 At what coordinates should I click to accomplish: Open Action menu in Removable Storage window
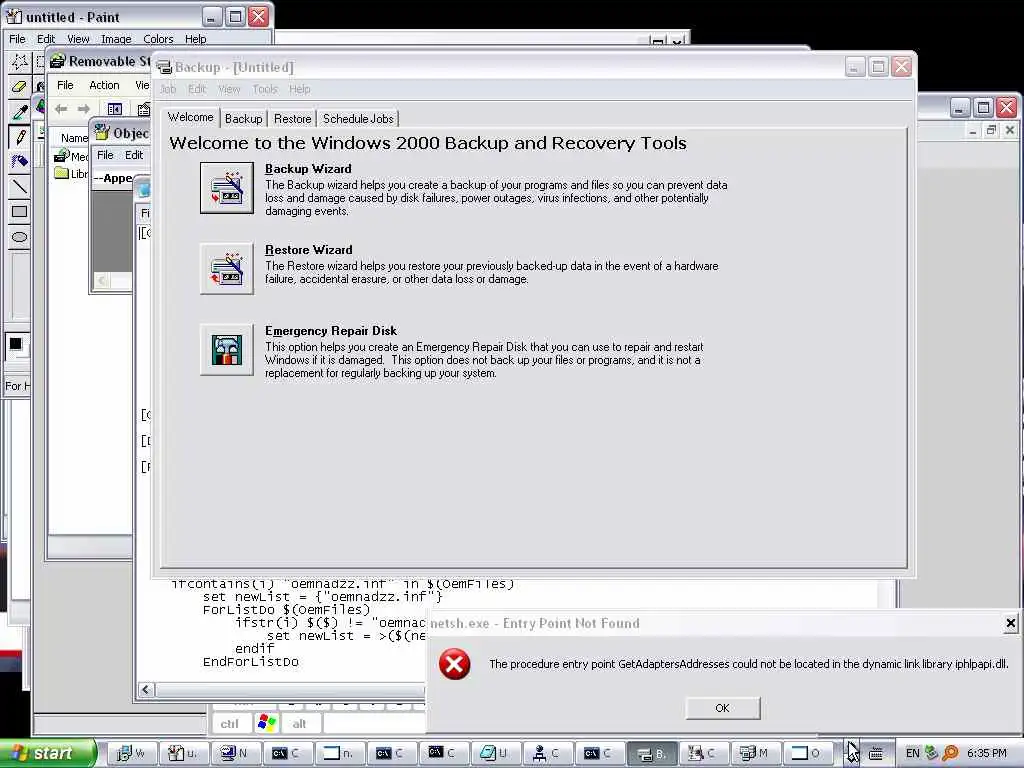coord(104,85)
